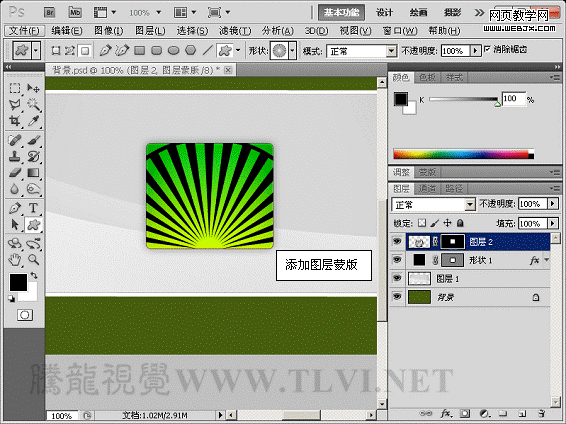Select the Dodge tool
Image resolution: width=566 pixels, height=424 pixels.
tap(34, 189)
